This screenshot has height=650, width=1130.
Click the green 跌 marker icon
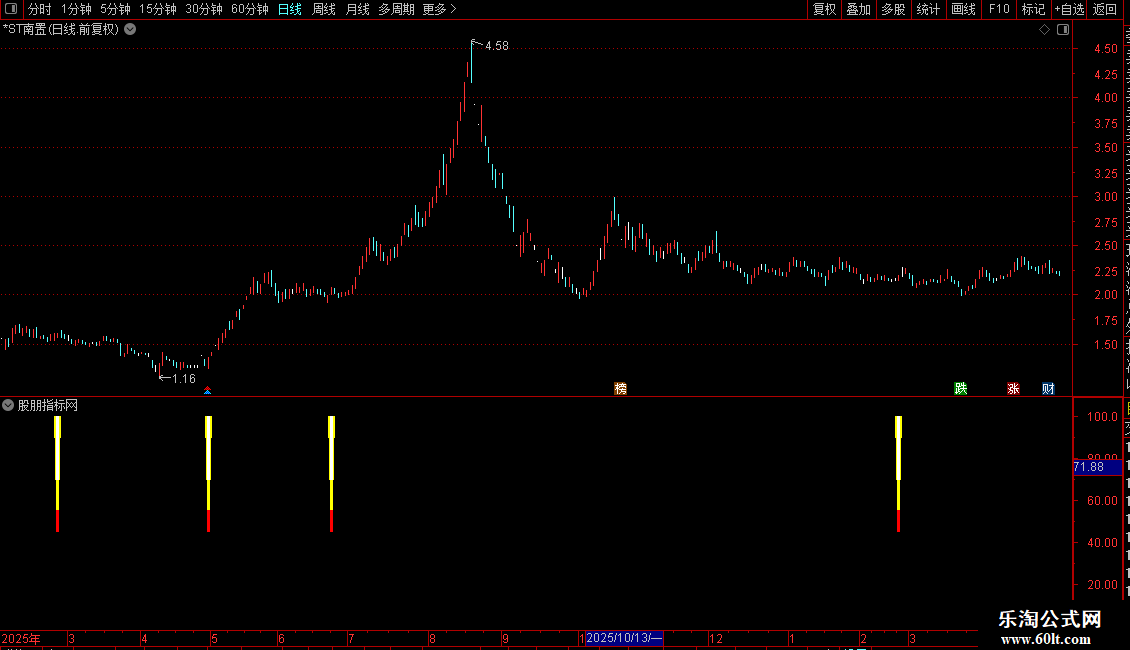pyautogui.click(x=961, y=388)
